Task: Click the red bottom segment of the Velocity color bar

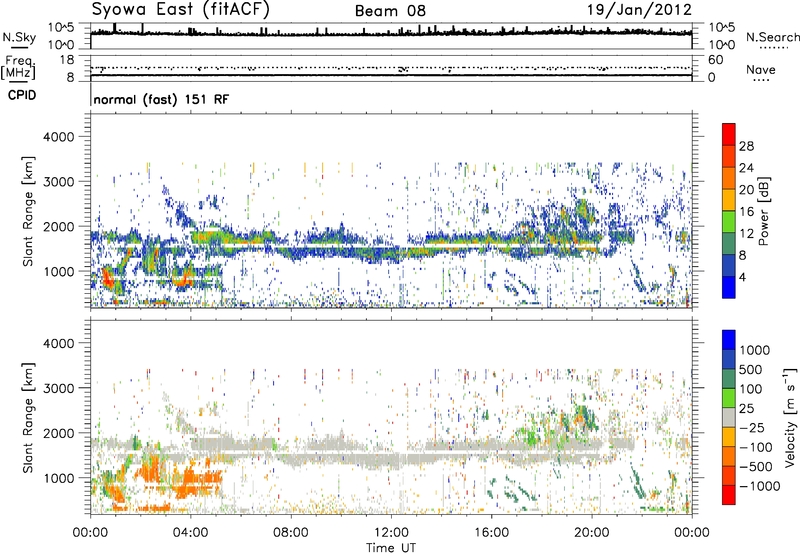Action: point(729,495)
